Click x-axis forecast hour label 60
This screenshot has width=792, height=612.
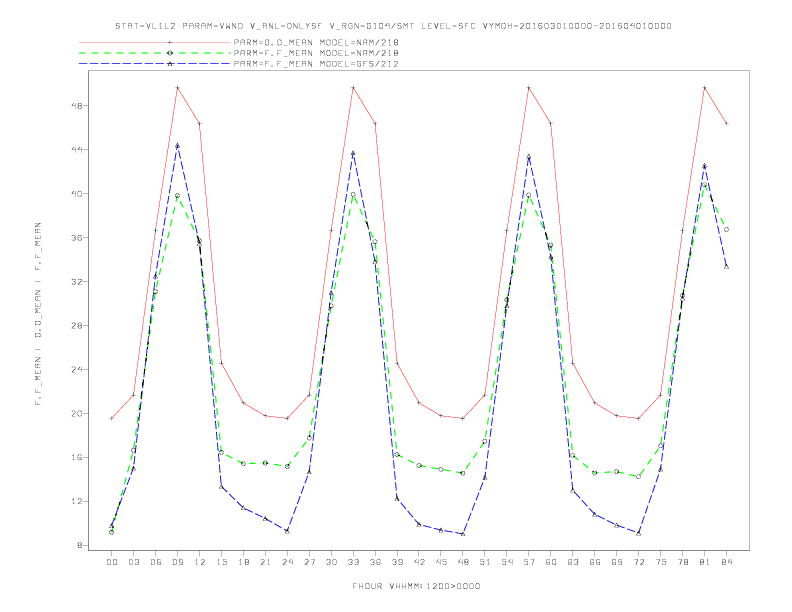pos(551,562)
